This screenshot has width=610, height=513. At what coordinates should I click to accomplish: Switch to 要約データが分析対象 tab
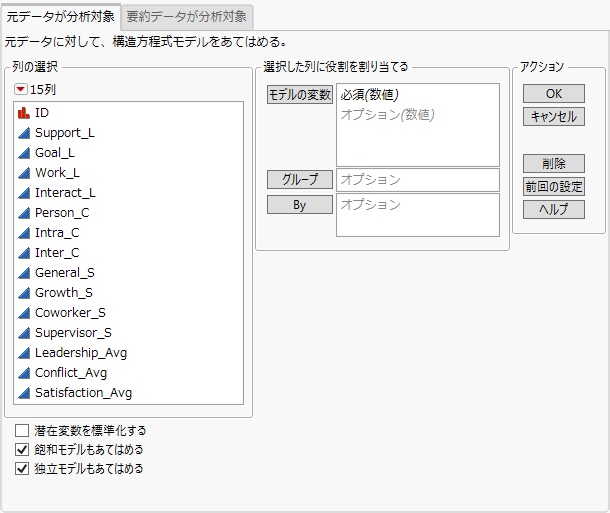187,17
